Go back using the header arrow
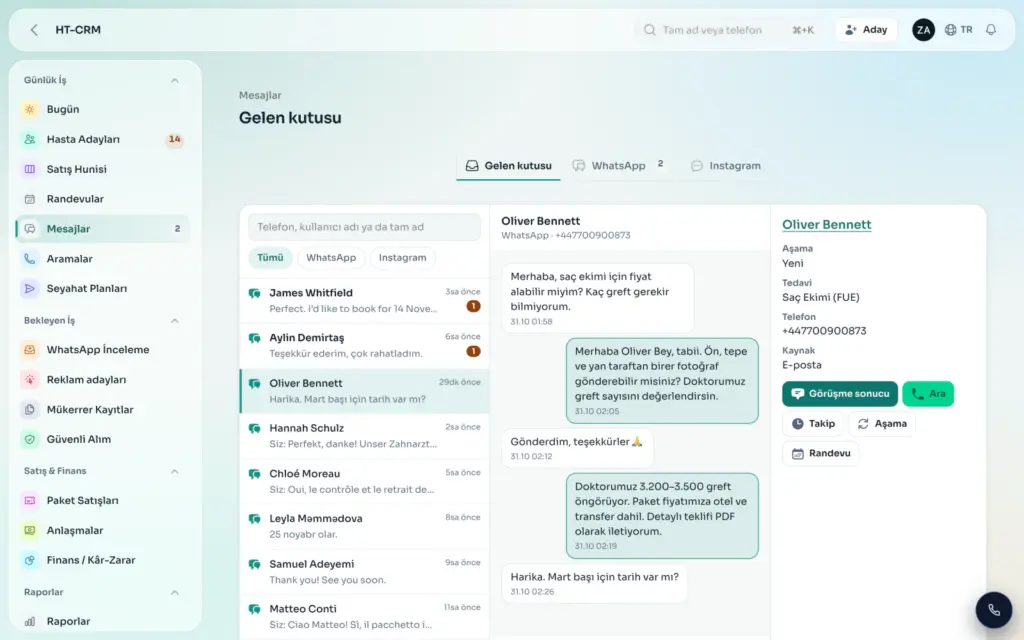The width and height of the screenshot is (1024, 640). coord(34,30)
